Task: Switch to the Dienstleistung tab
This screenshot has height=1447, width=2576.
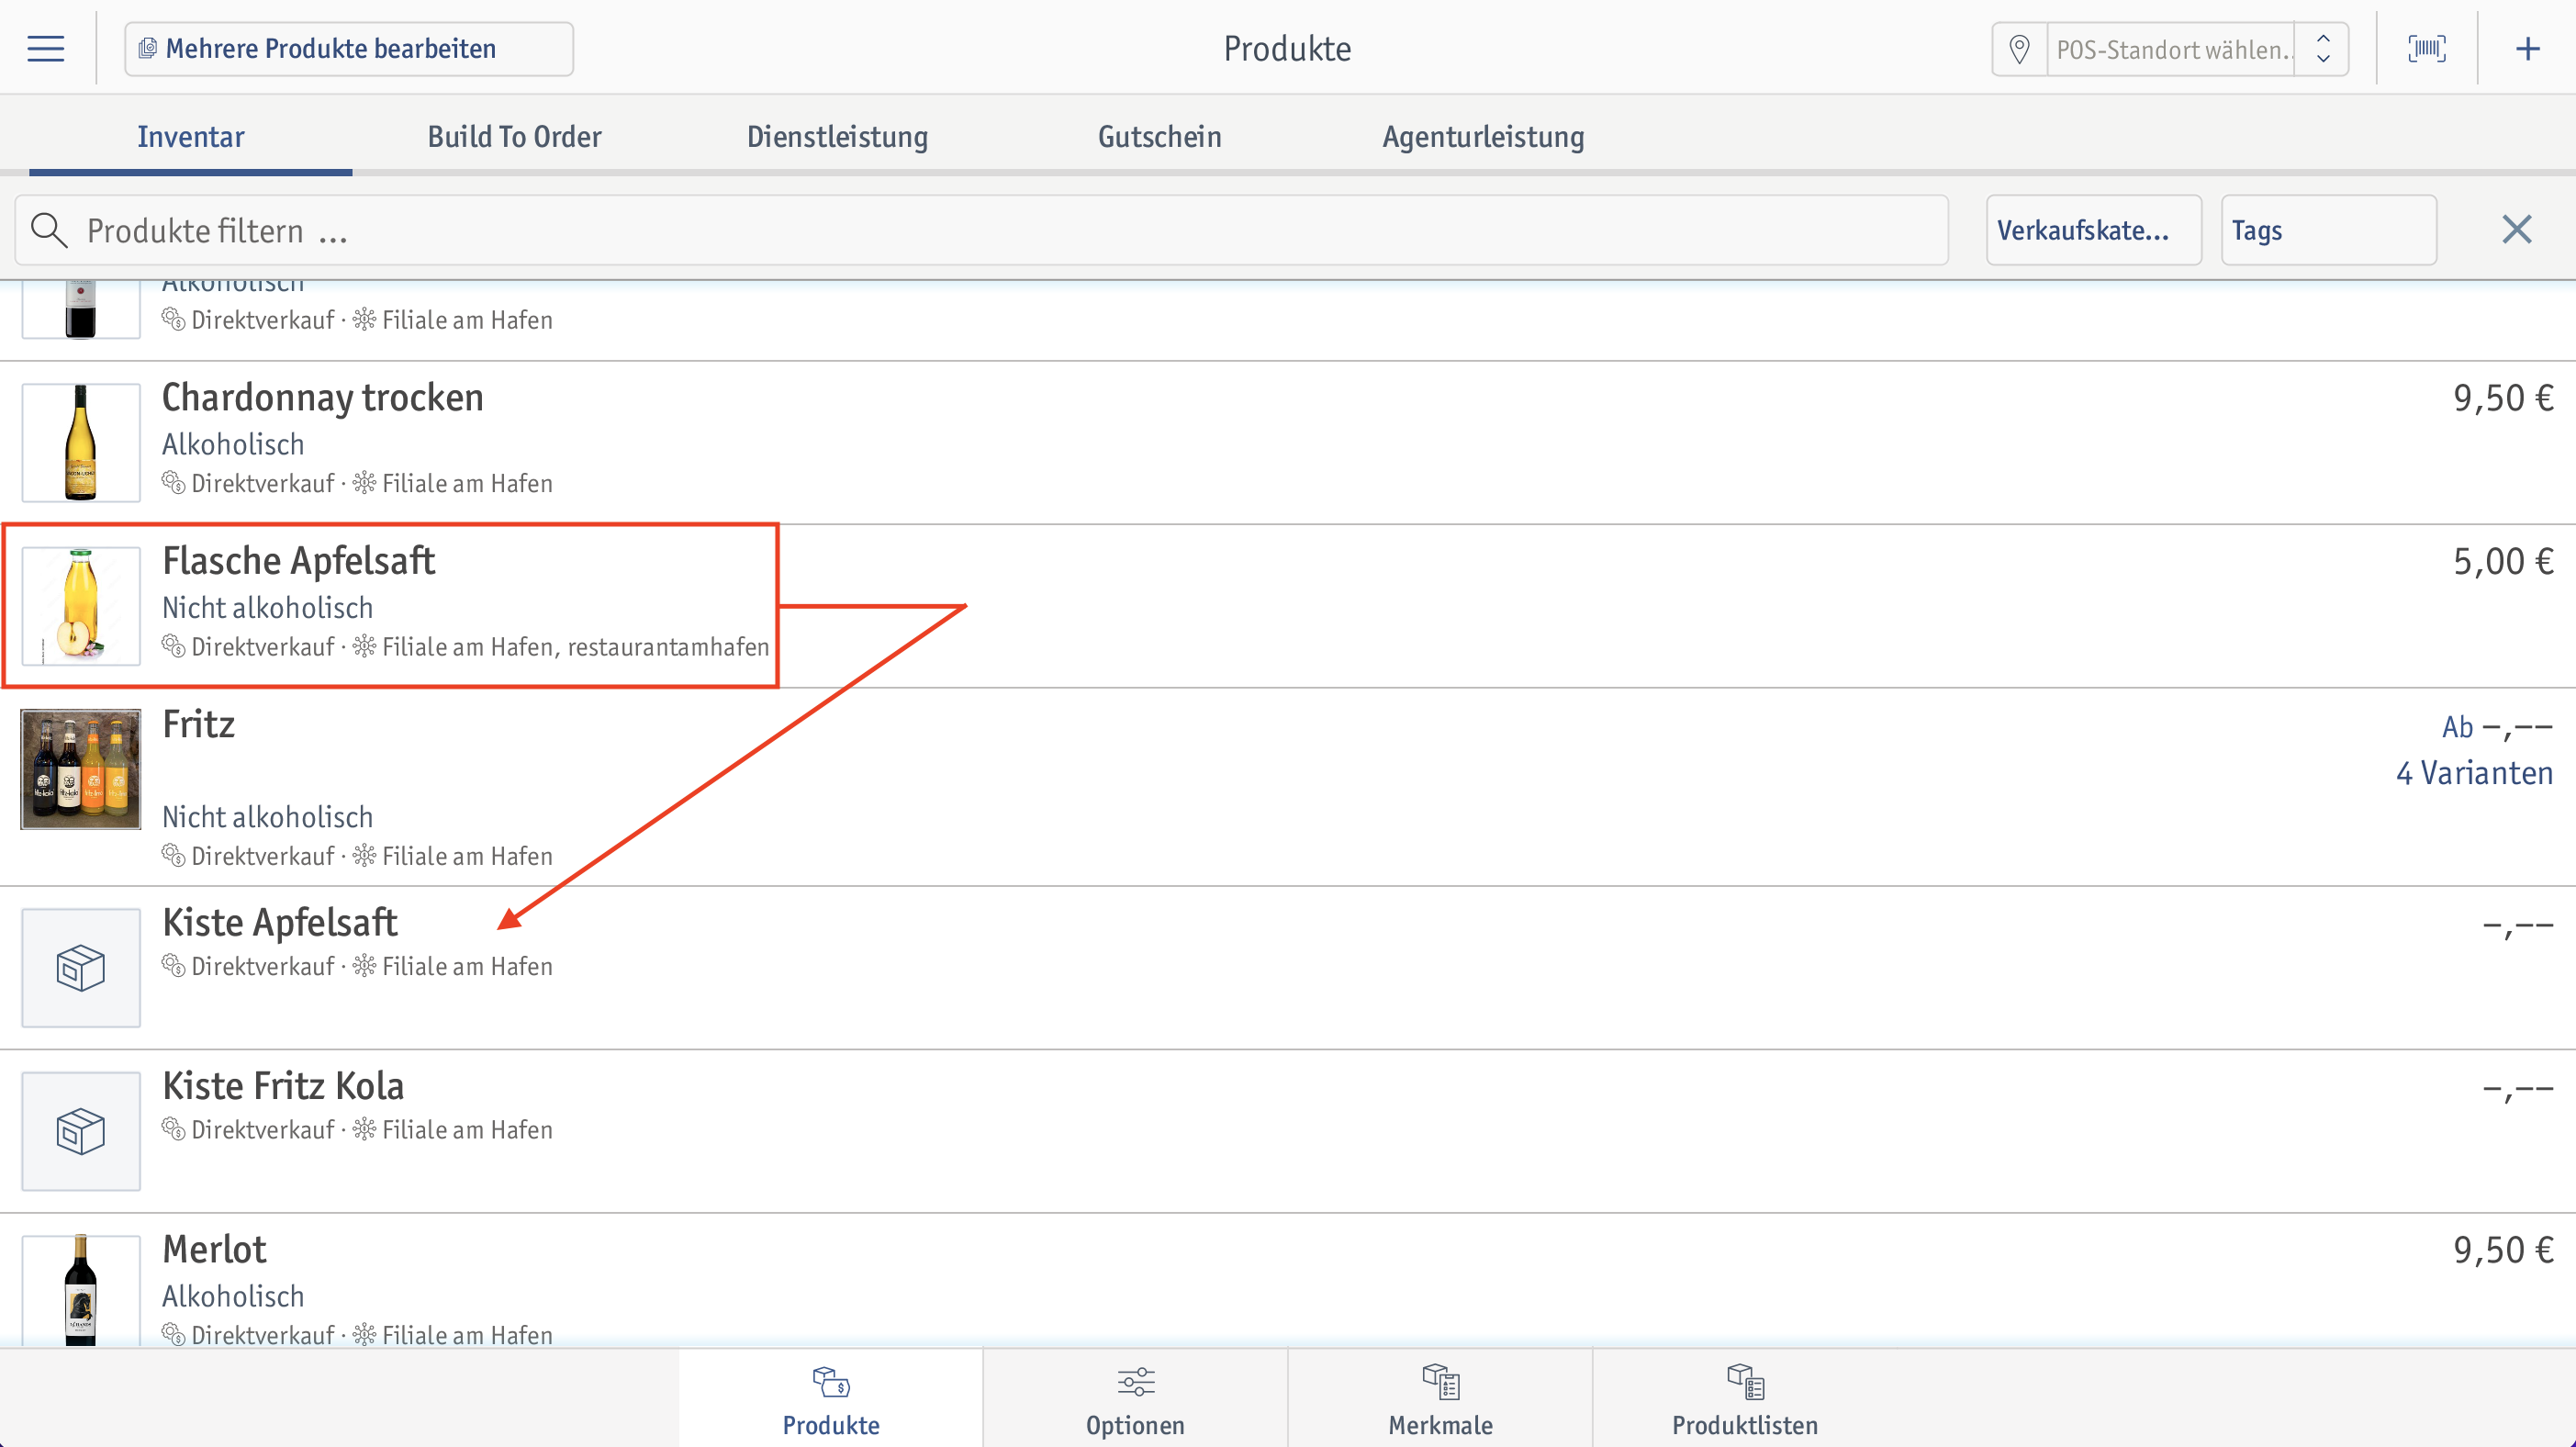Action: click(x=837, y=136)
